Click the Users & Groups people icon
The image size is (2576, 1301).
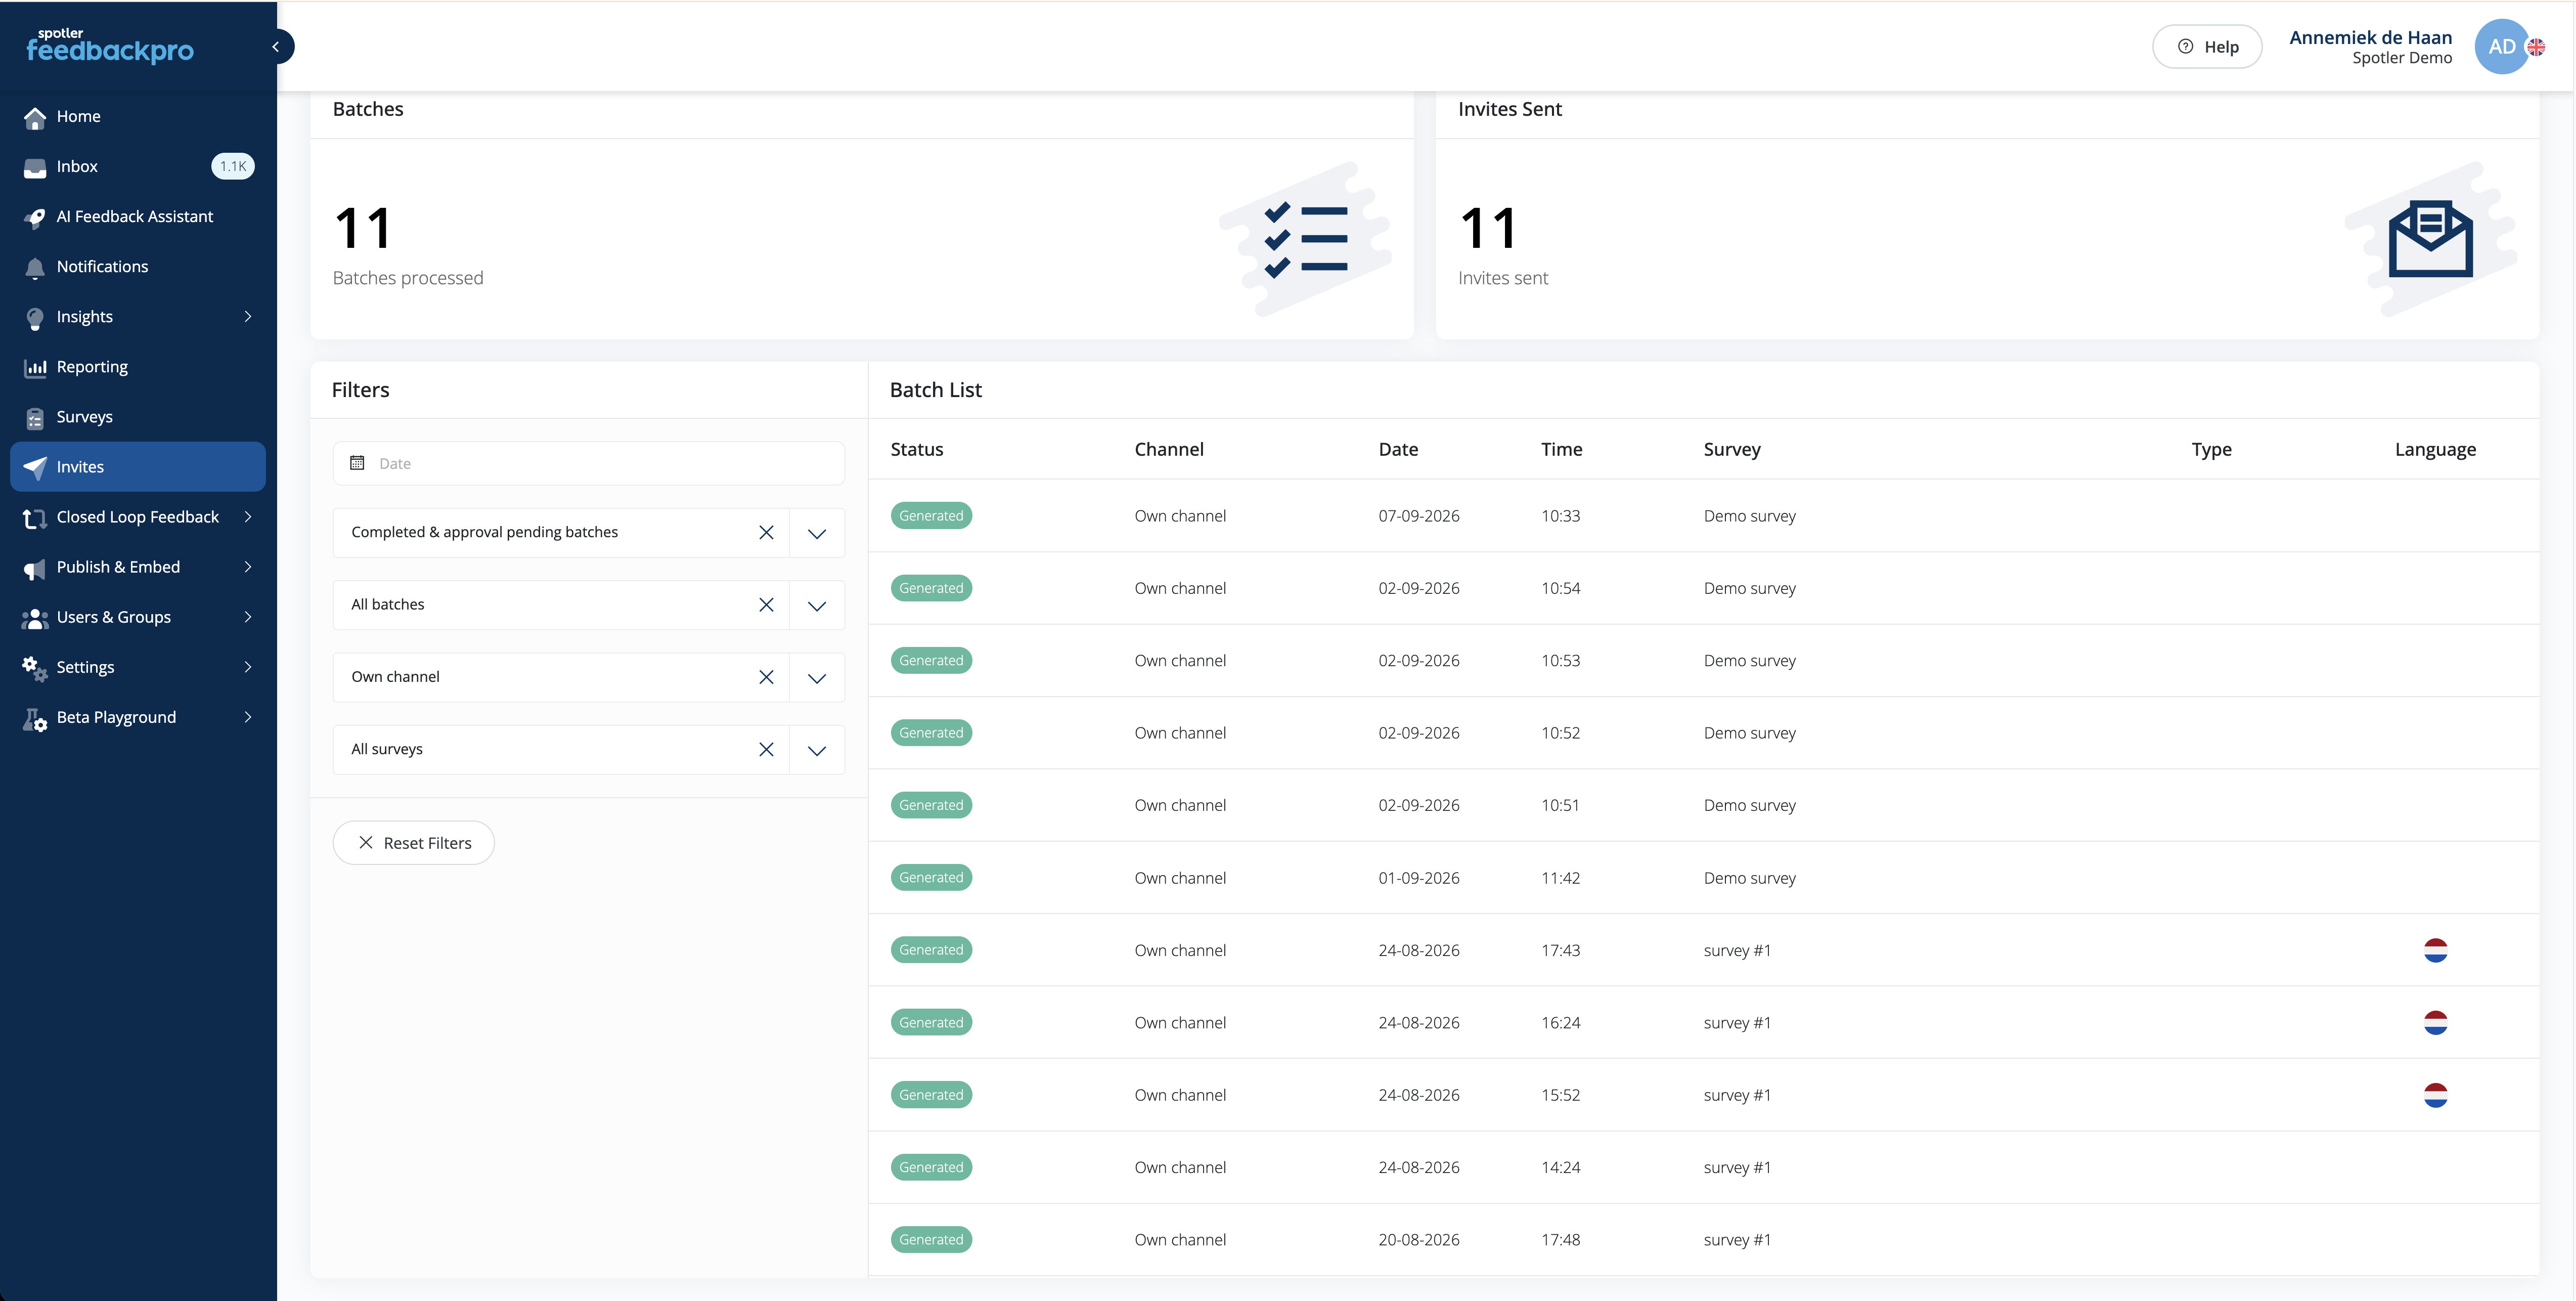[x=35, y=618]
